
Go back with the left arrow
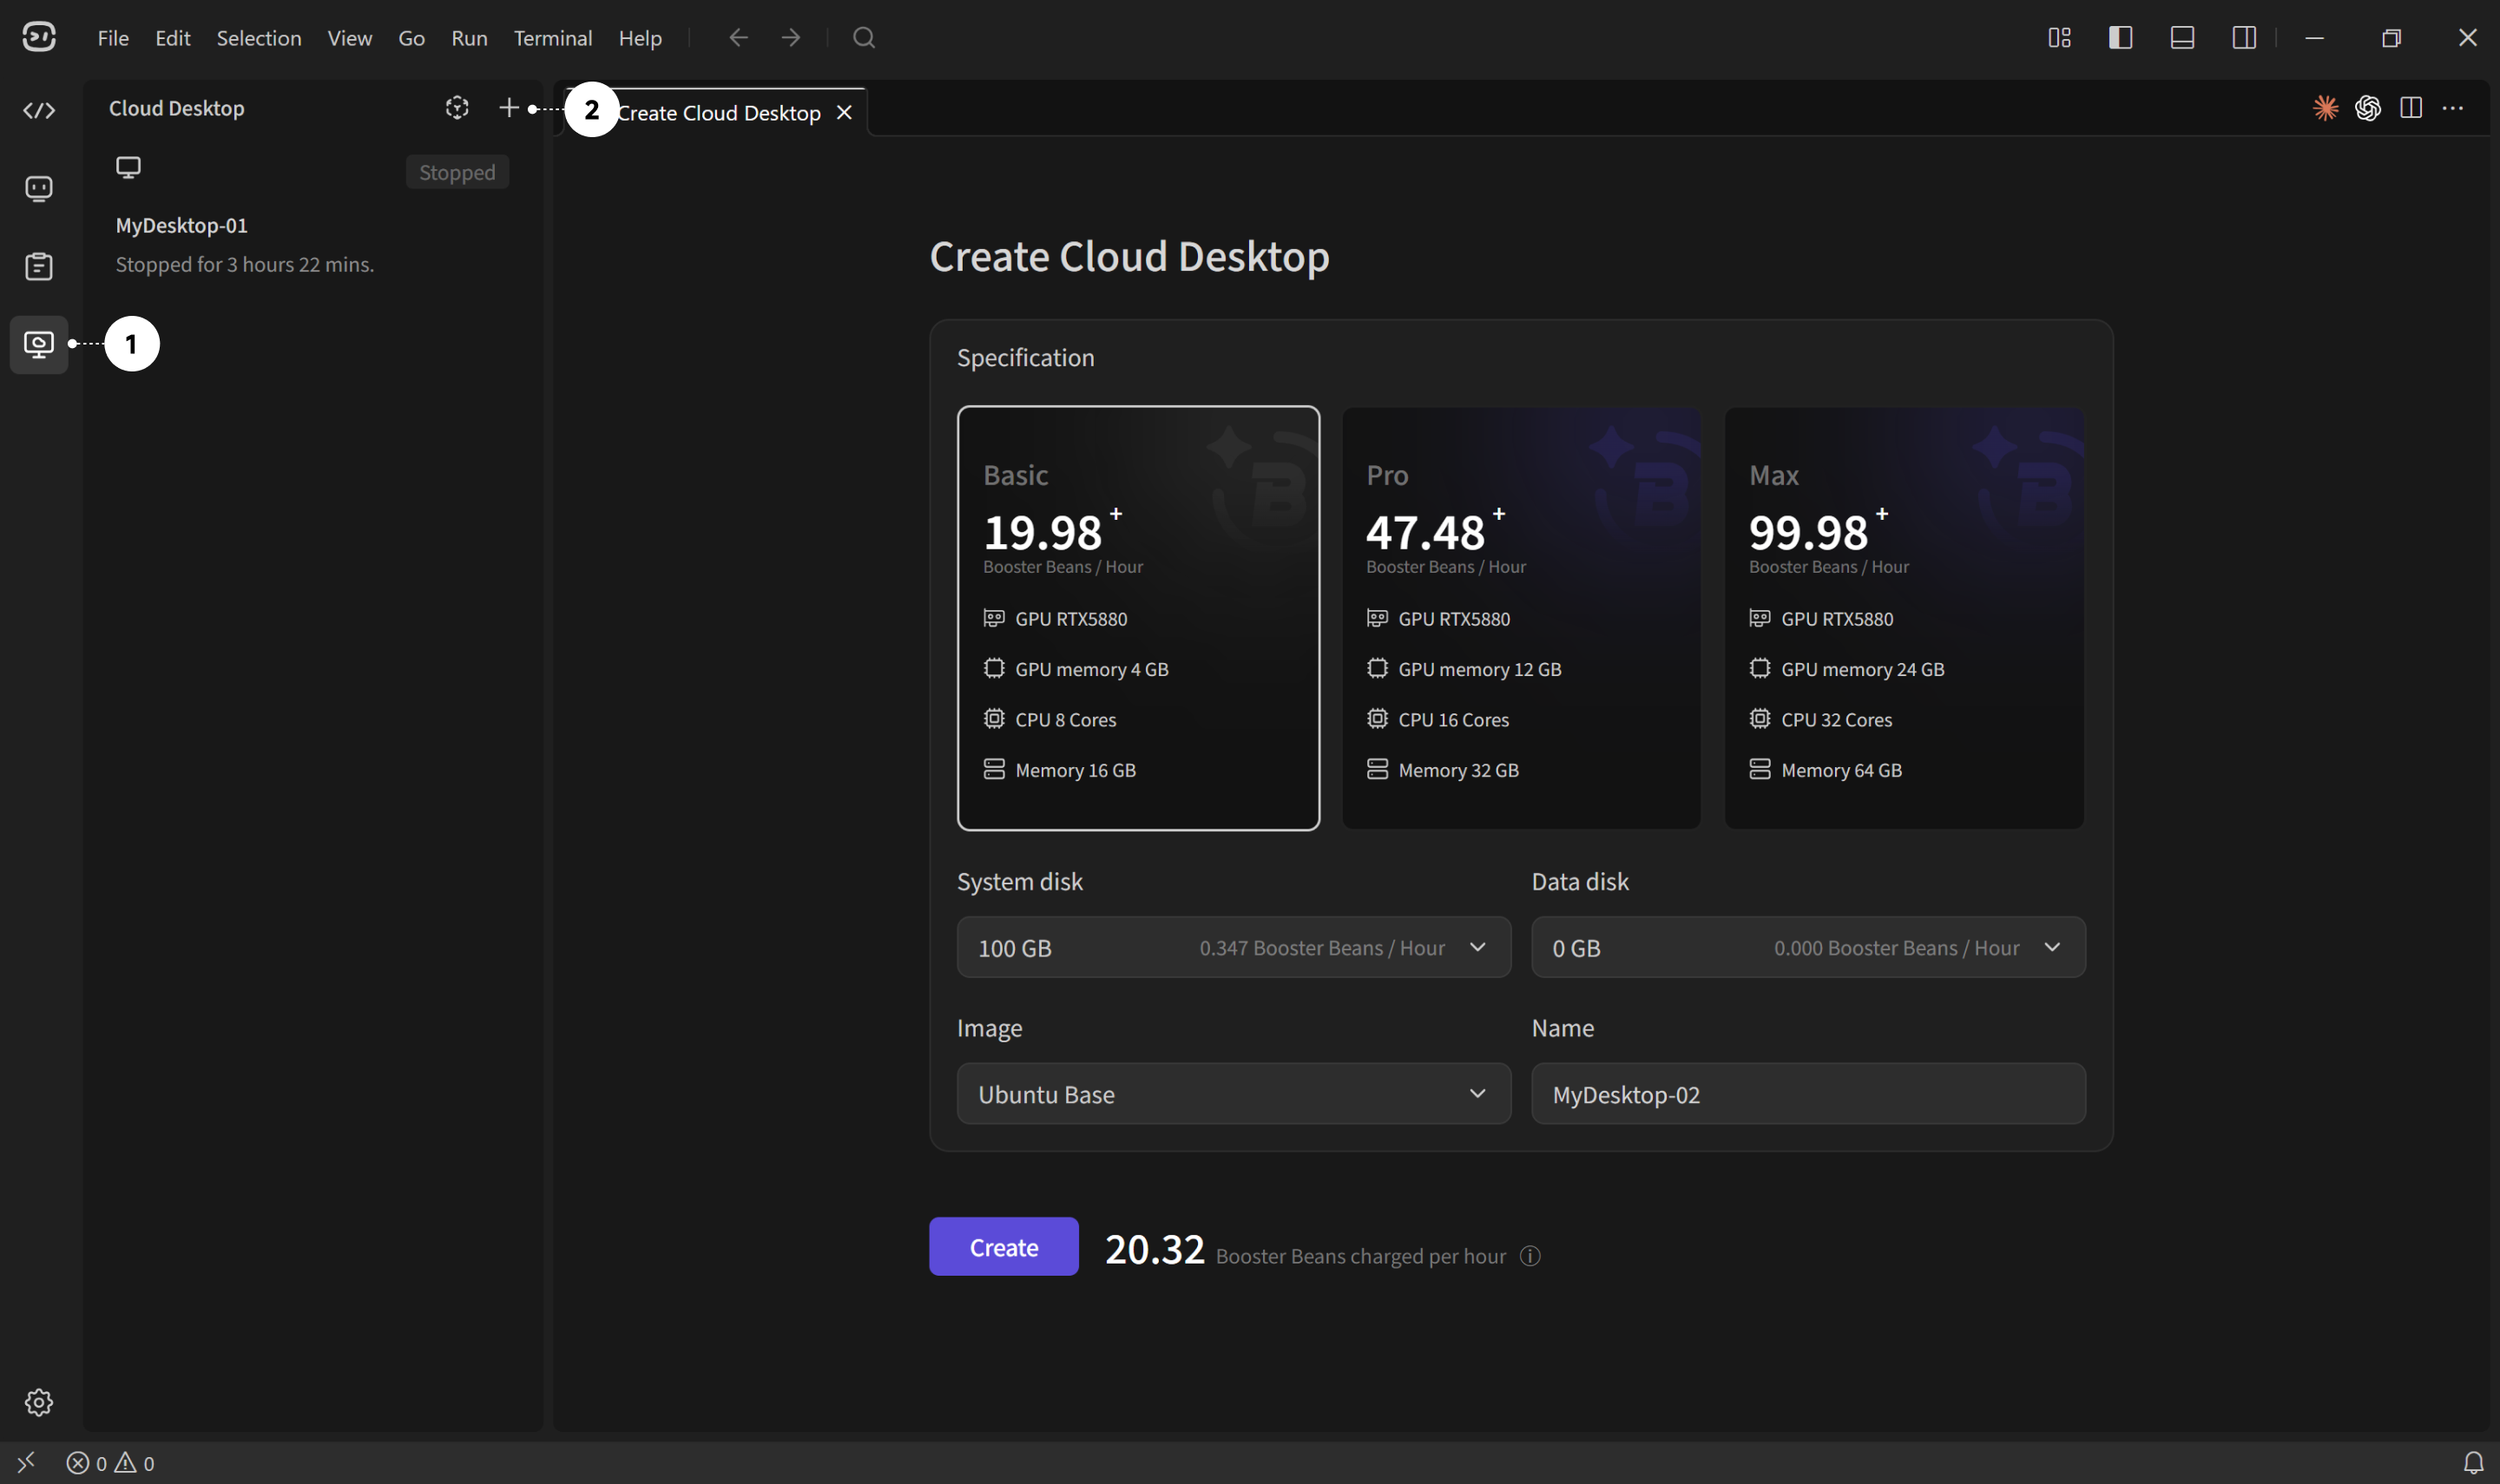pos(738,38)
